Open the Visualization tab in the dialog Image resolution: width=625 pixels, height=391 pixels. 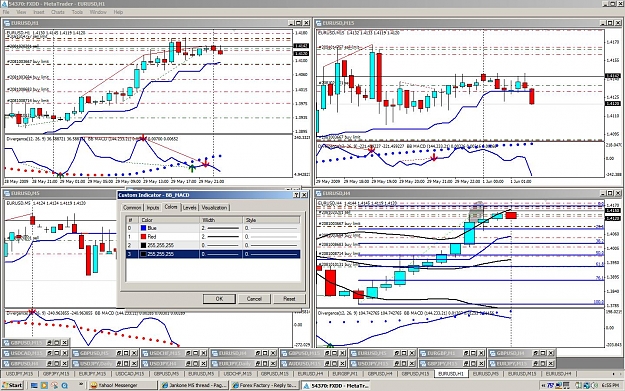coord(214,208)
